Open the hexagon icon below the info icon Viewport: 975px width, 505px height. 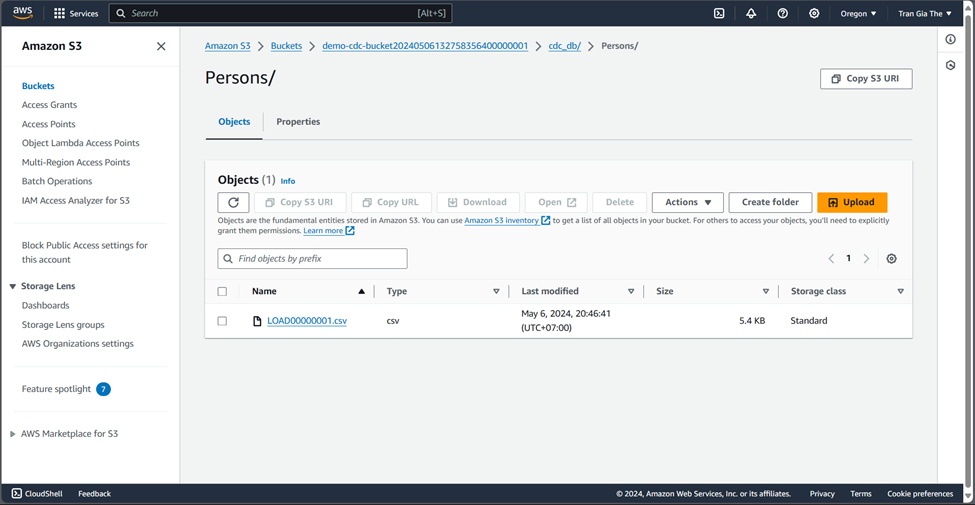[x=950, y=65]
